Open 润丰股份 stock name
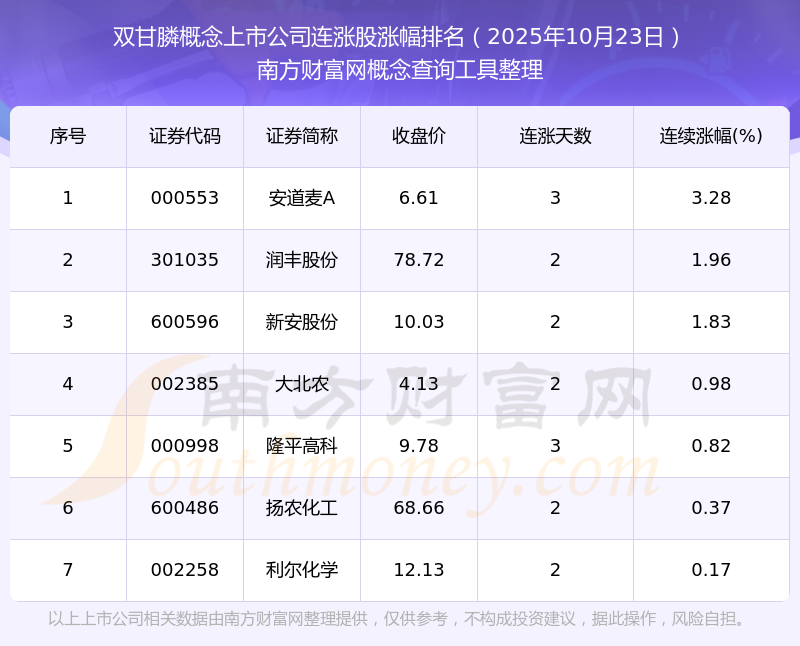Screen dimensions: 800x646 [302, 260]
